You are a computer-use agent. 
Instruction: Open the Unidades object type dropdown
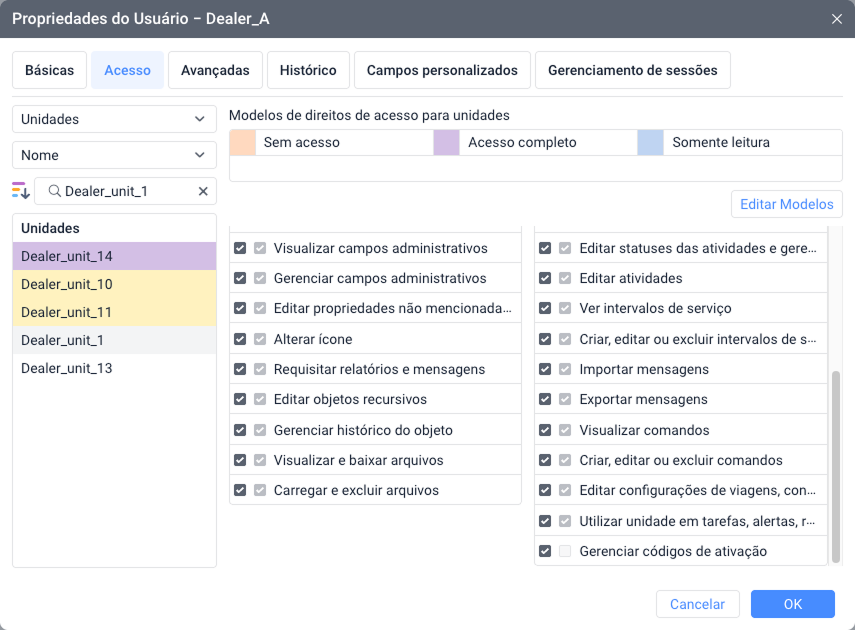pos(114,119)
